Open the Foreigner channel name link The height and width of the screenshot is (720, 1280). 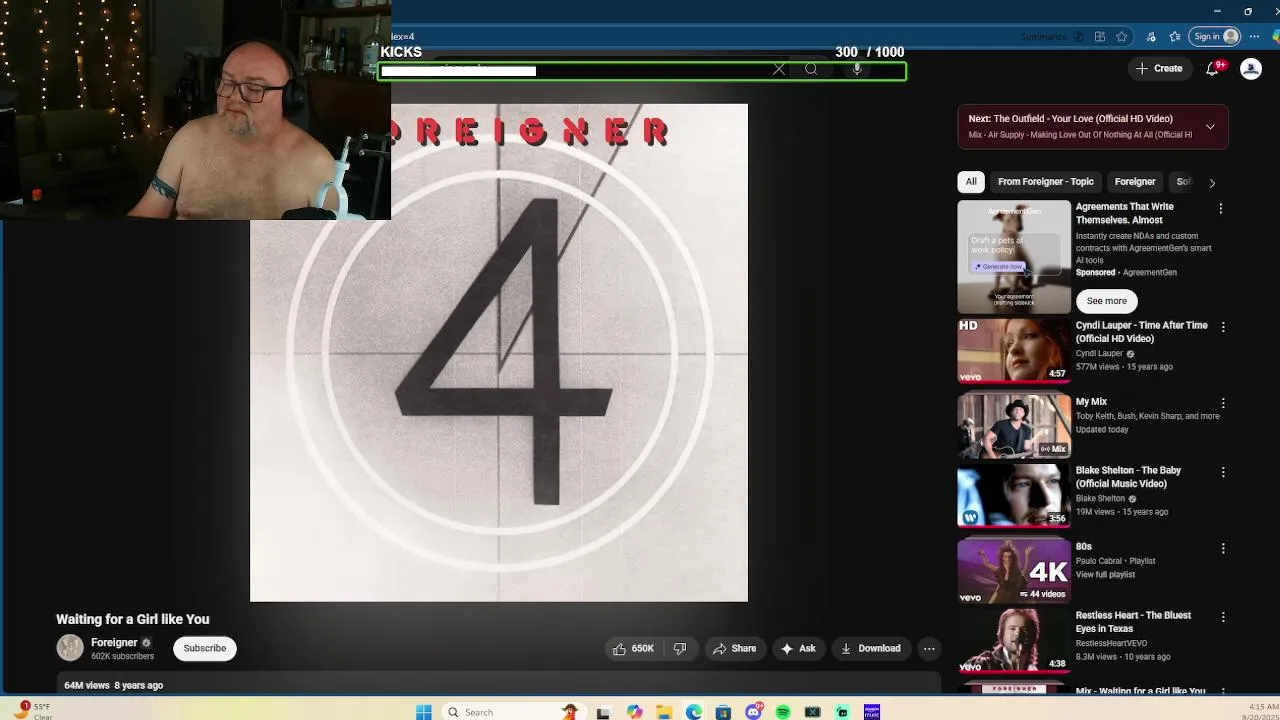pos(114,643)
